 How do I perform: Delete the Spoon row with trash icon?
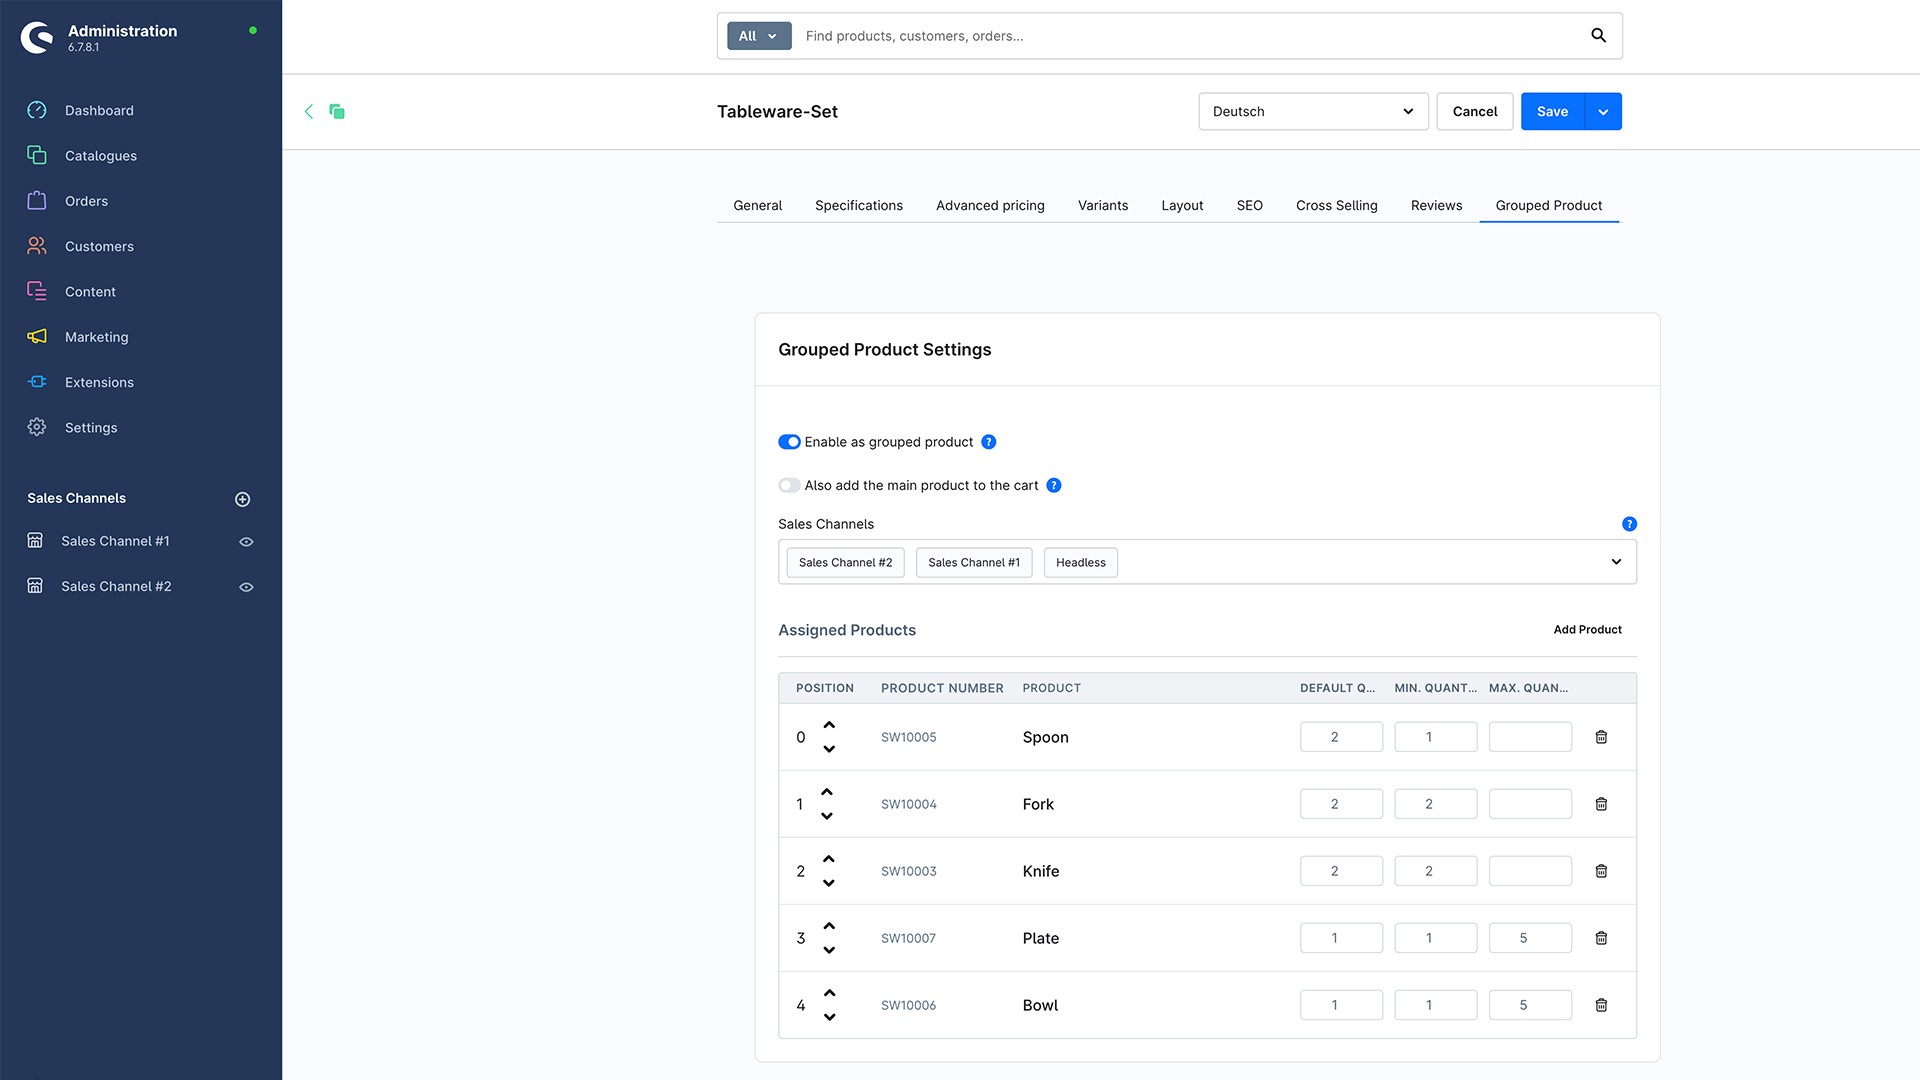click(x=1601, y=737)
